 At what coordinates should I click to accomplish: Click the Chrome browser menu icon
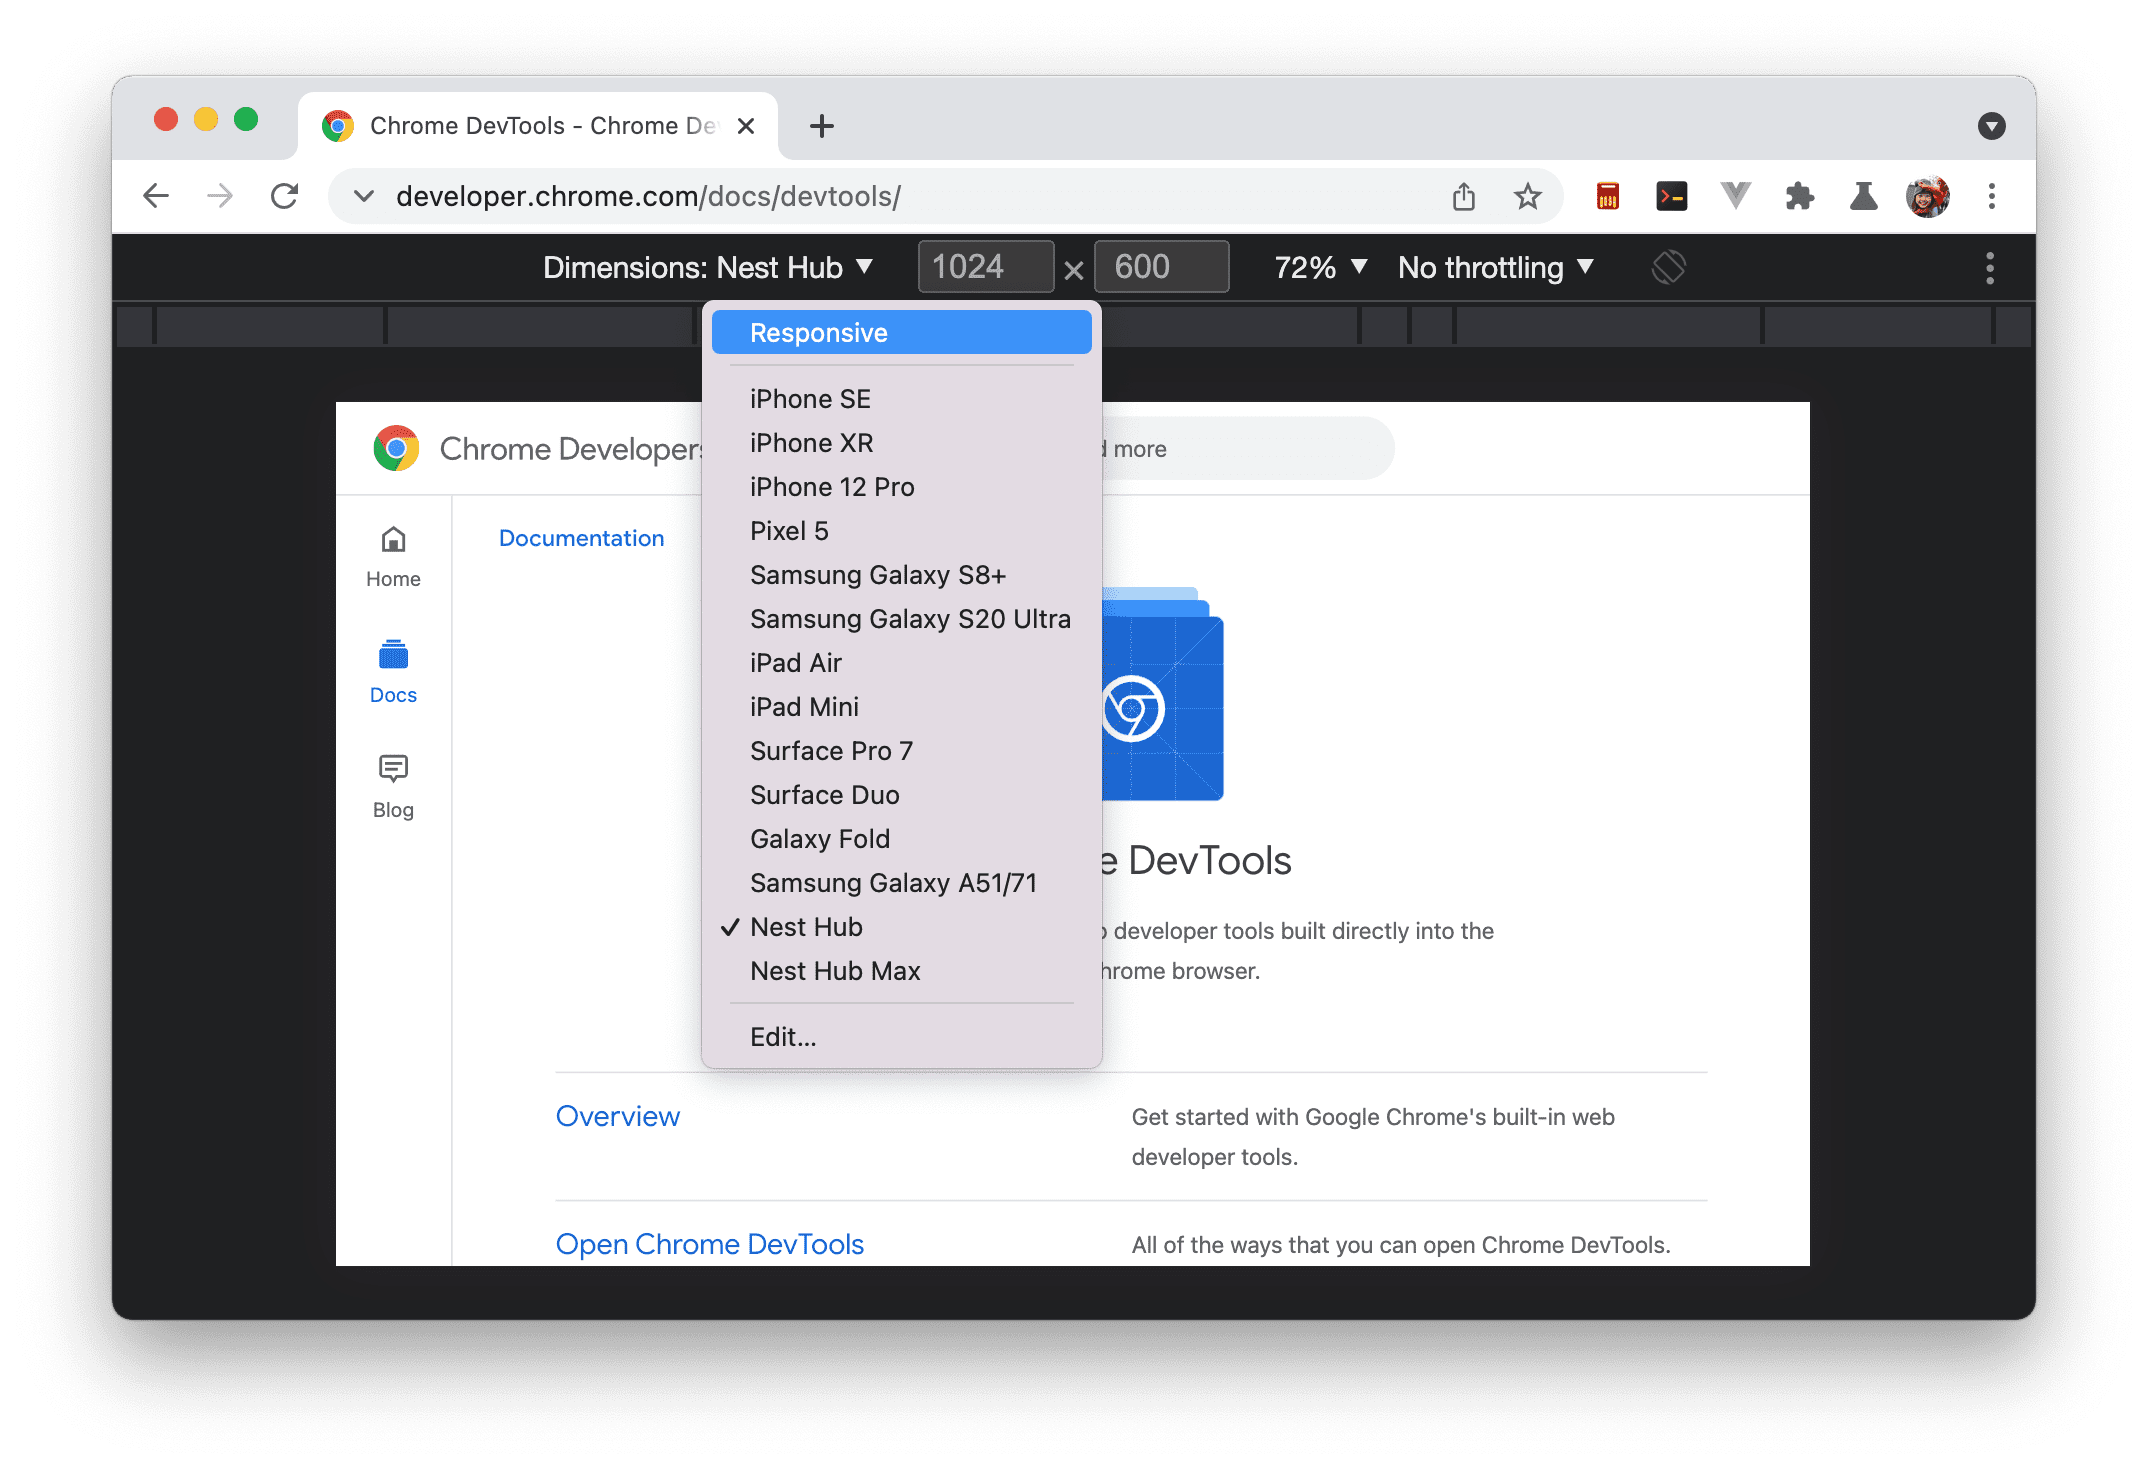(x=1993, y=194)
